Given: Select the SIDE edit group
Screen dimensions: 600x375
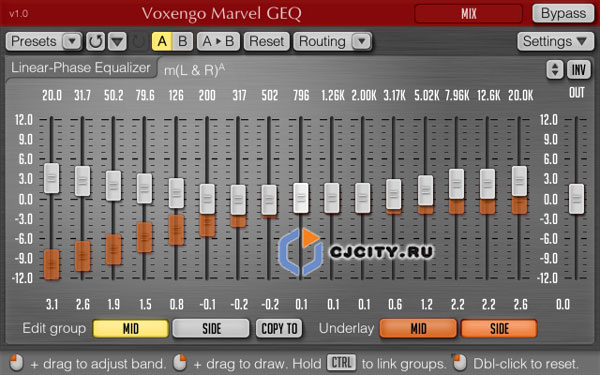Looking at the screenshot, I should (x=211, y=328).
